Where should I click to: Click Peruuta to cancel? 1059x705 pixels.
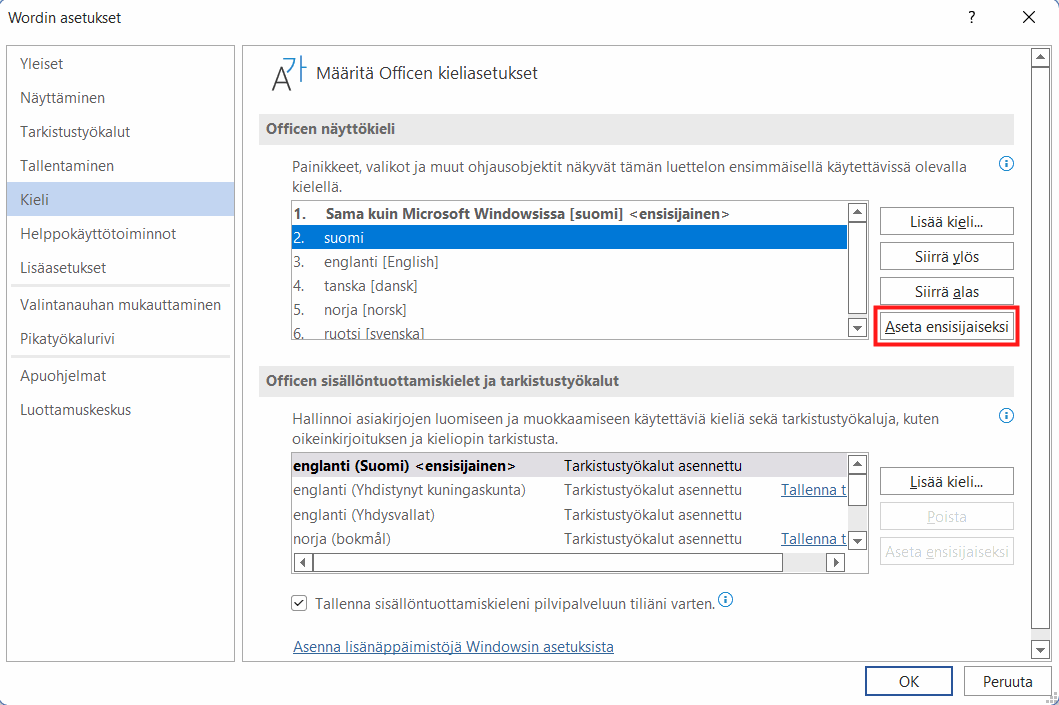(x=1007, y=681)
